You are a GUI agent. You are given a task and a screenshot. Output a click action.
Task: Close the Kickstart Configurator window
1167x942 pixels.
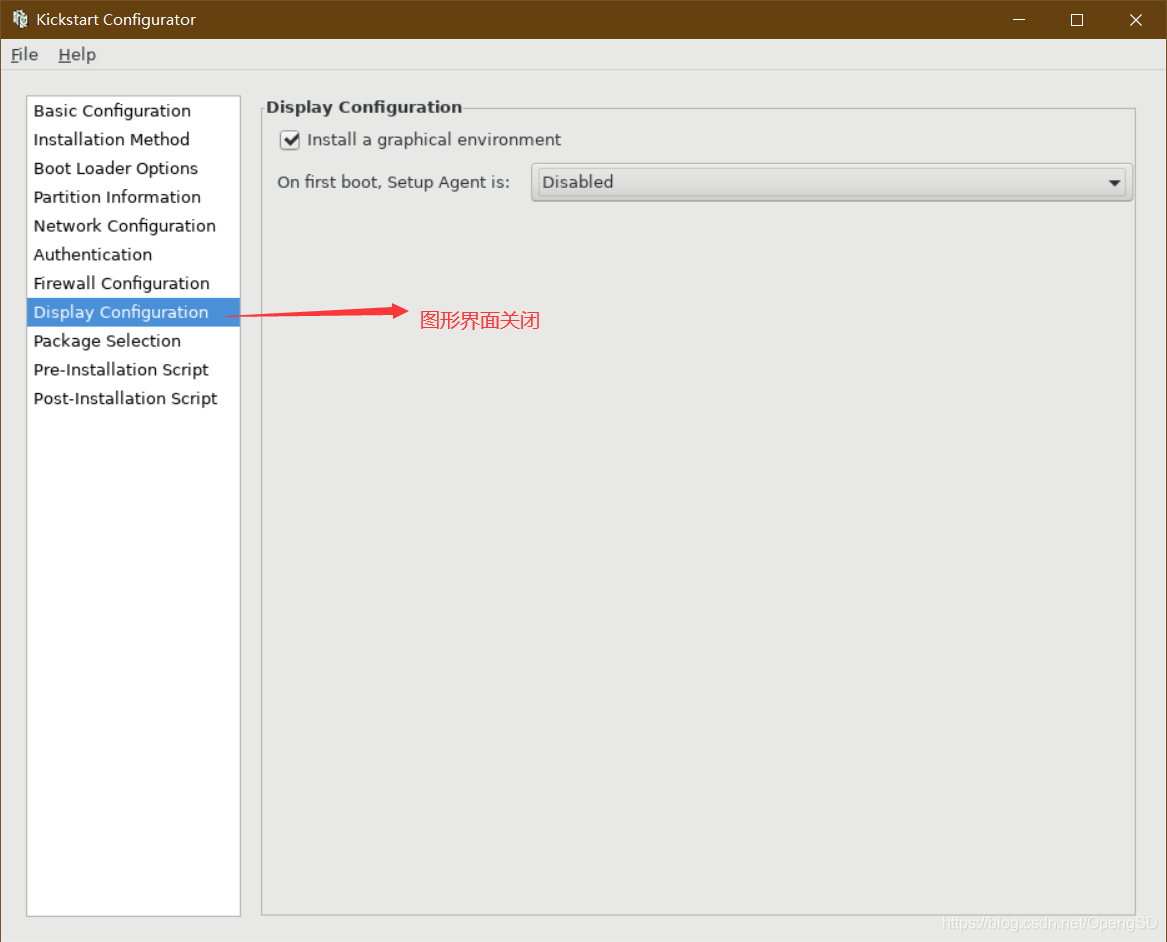1136,19
